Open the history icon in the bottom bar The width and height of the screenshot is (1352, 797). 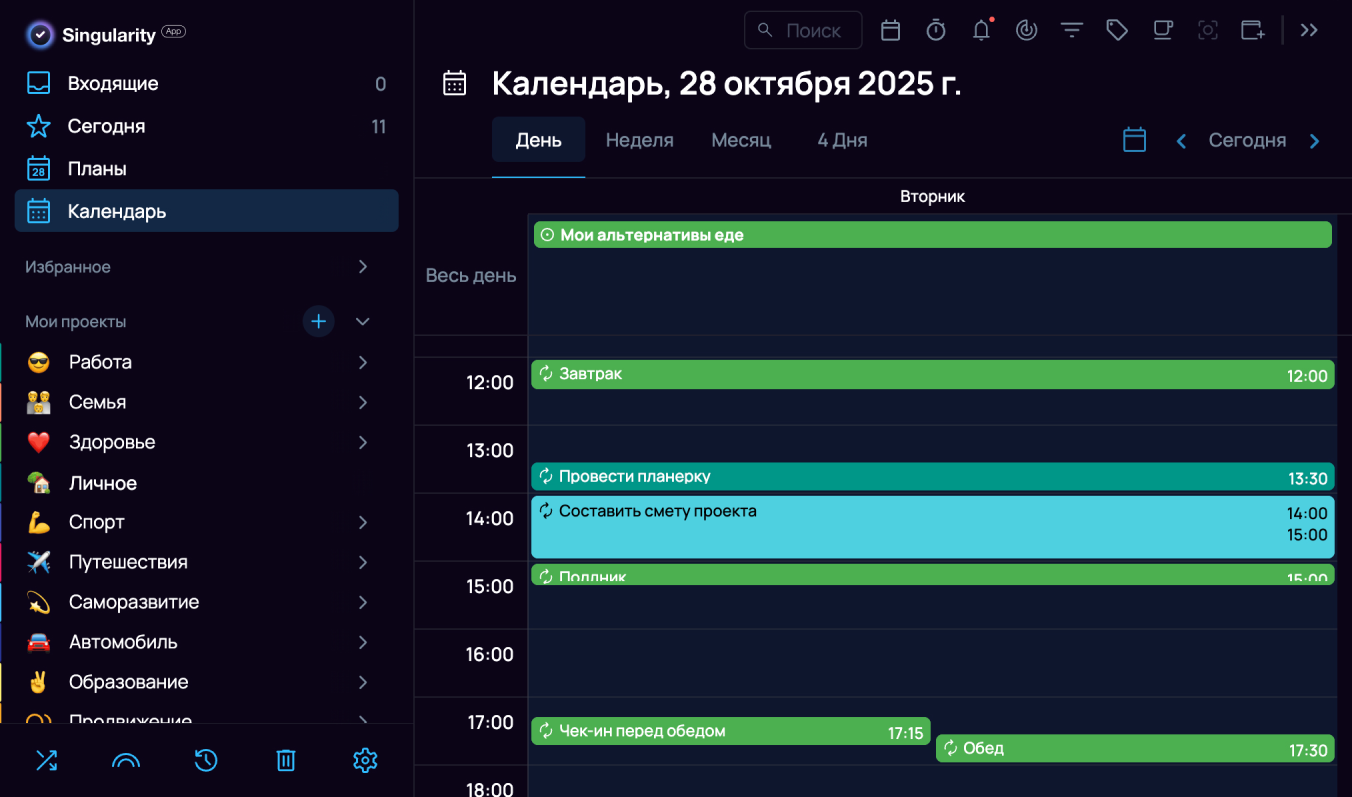tap(205, 760)
